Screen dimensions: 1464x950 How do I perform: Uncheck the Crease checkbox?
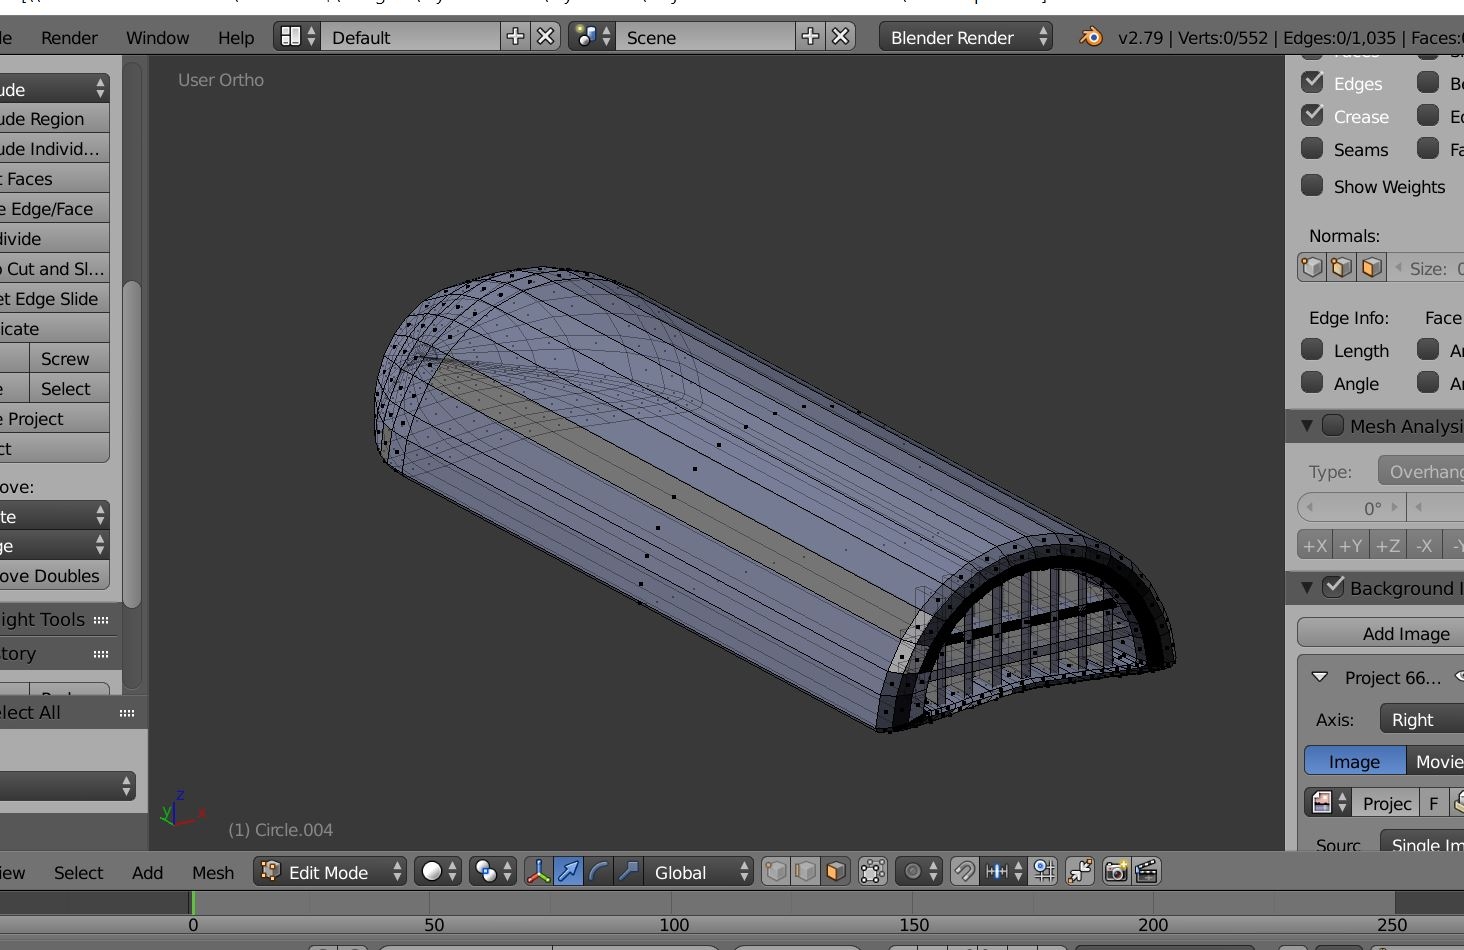pos(1312,116)
